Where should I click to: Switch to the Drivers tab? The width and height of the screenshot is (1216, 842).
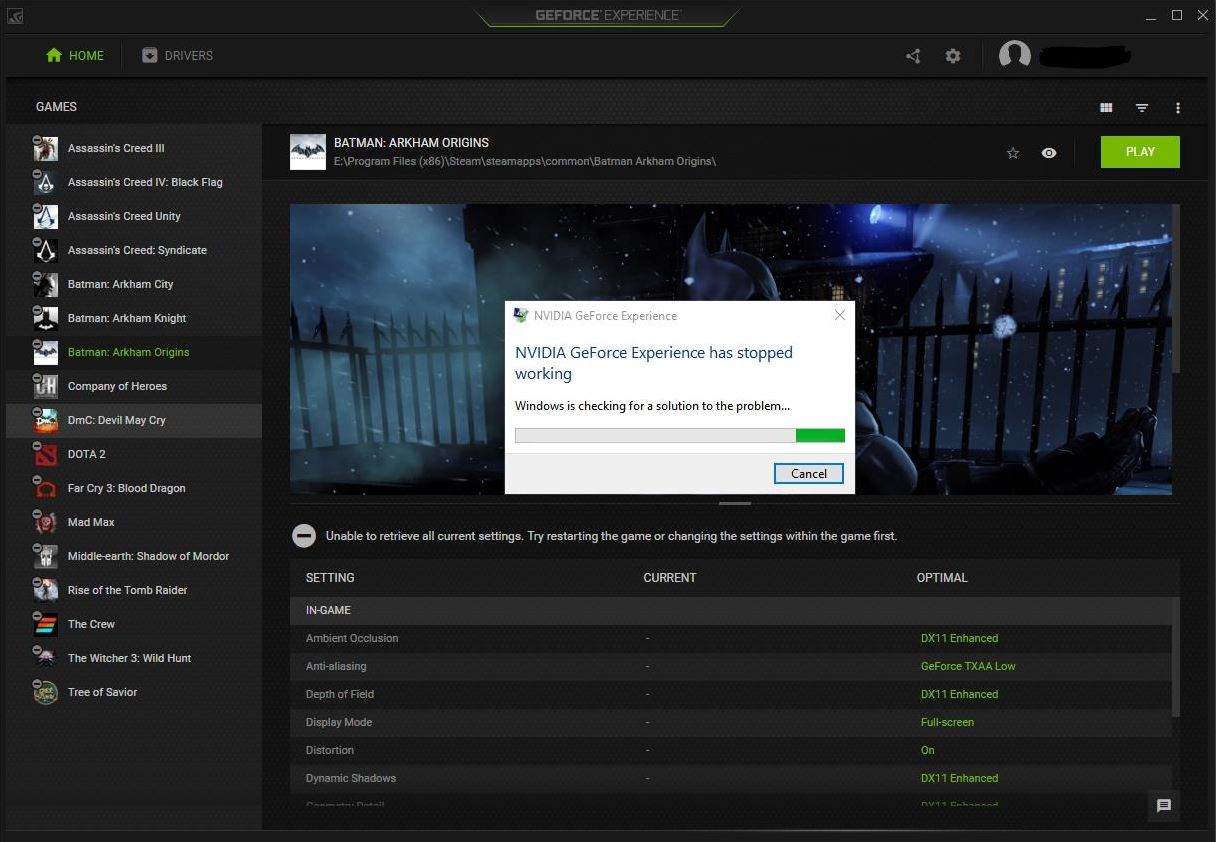coord(177,56)
